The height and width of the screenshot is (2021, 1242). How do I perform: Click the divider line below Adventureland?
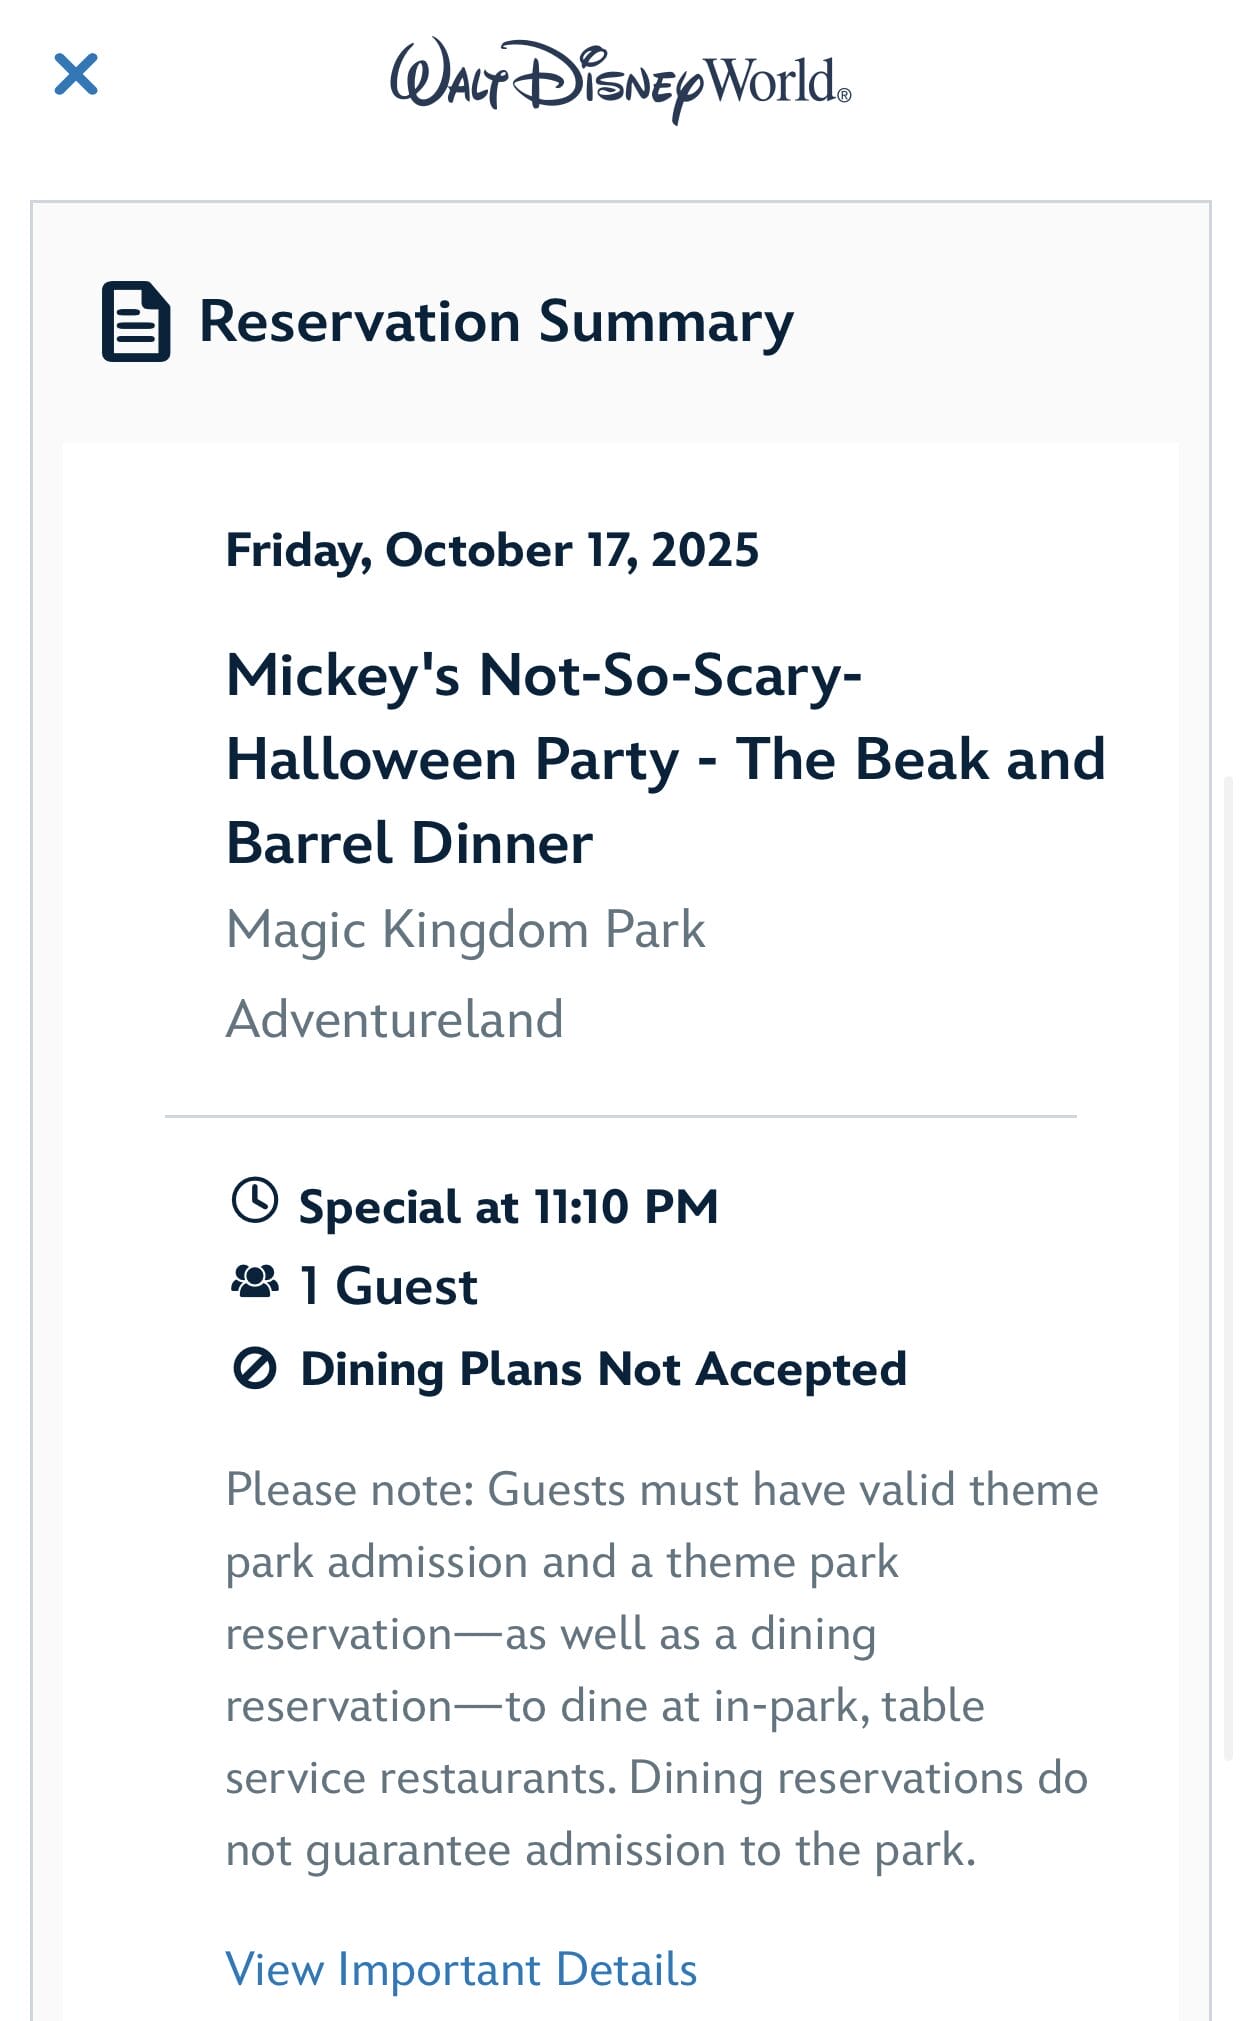[x=620, y=1116]
